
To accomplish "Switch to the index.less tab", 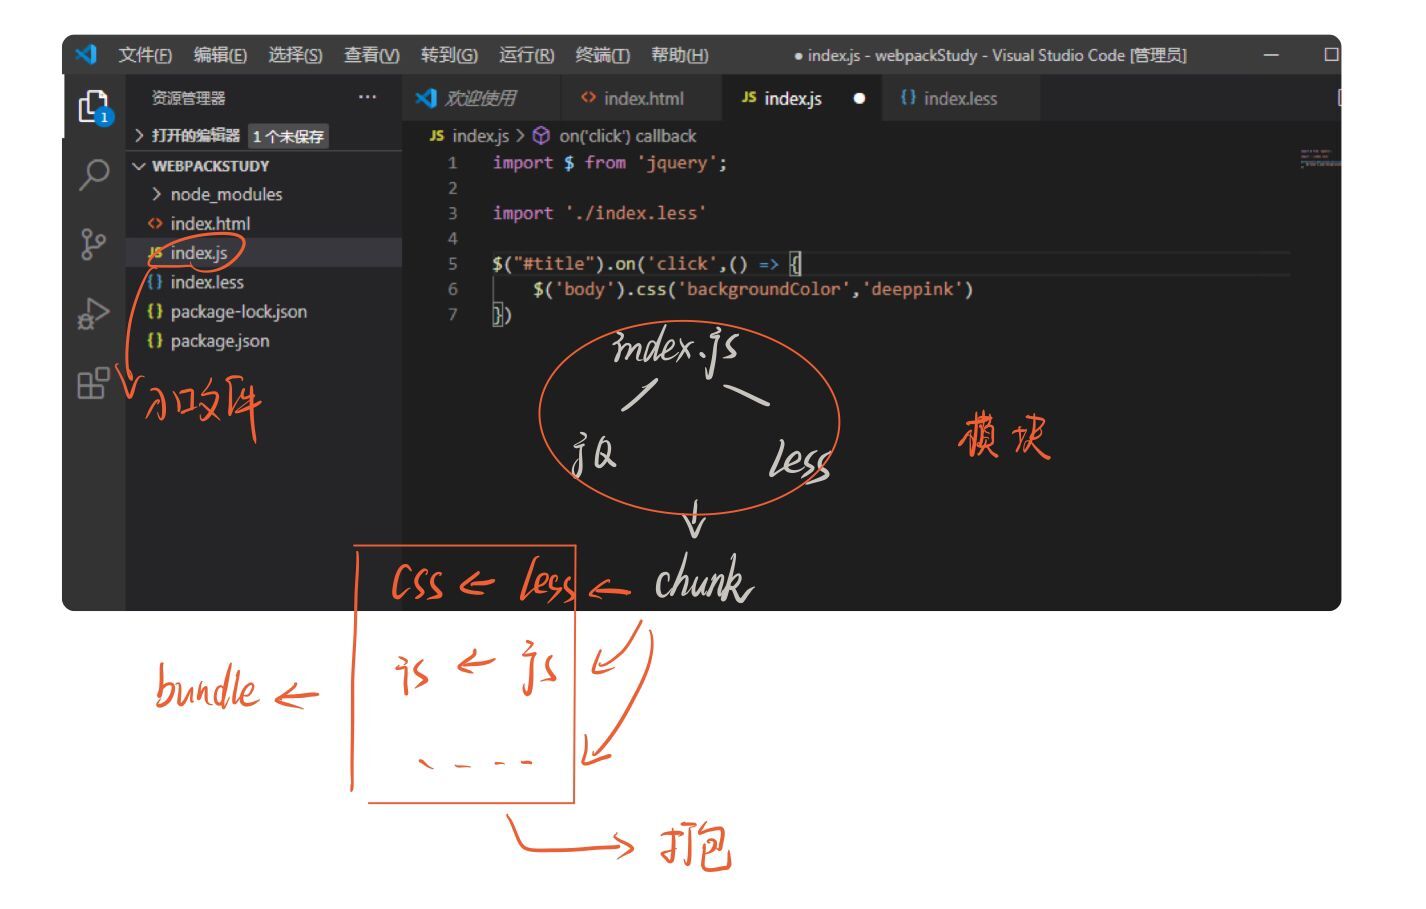I will 962,99.
